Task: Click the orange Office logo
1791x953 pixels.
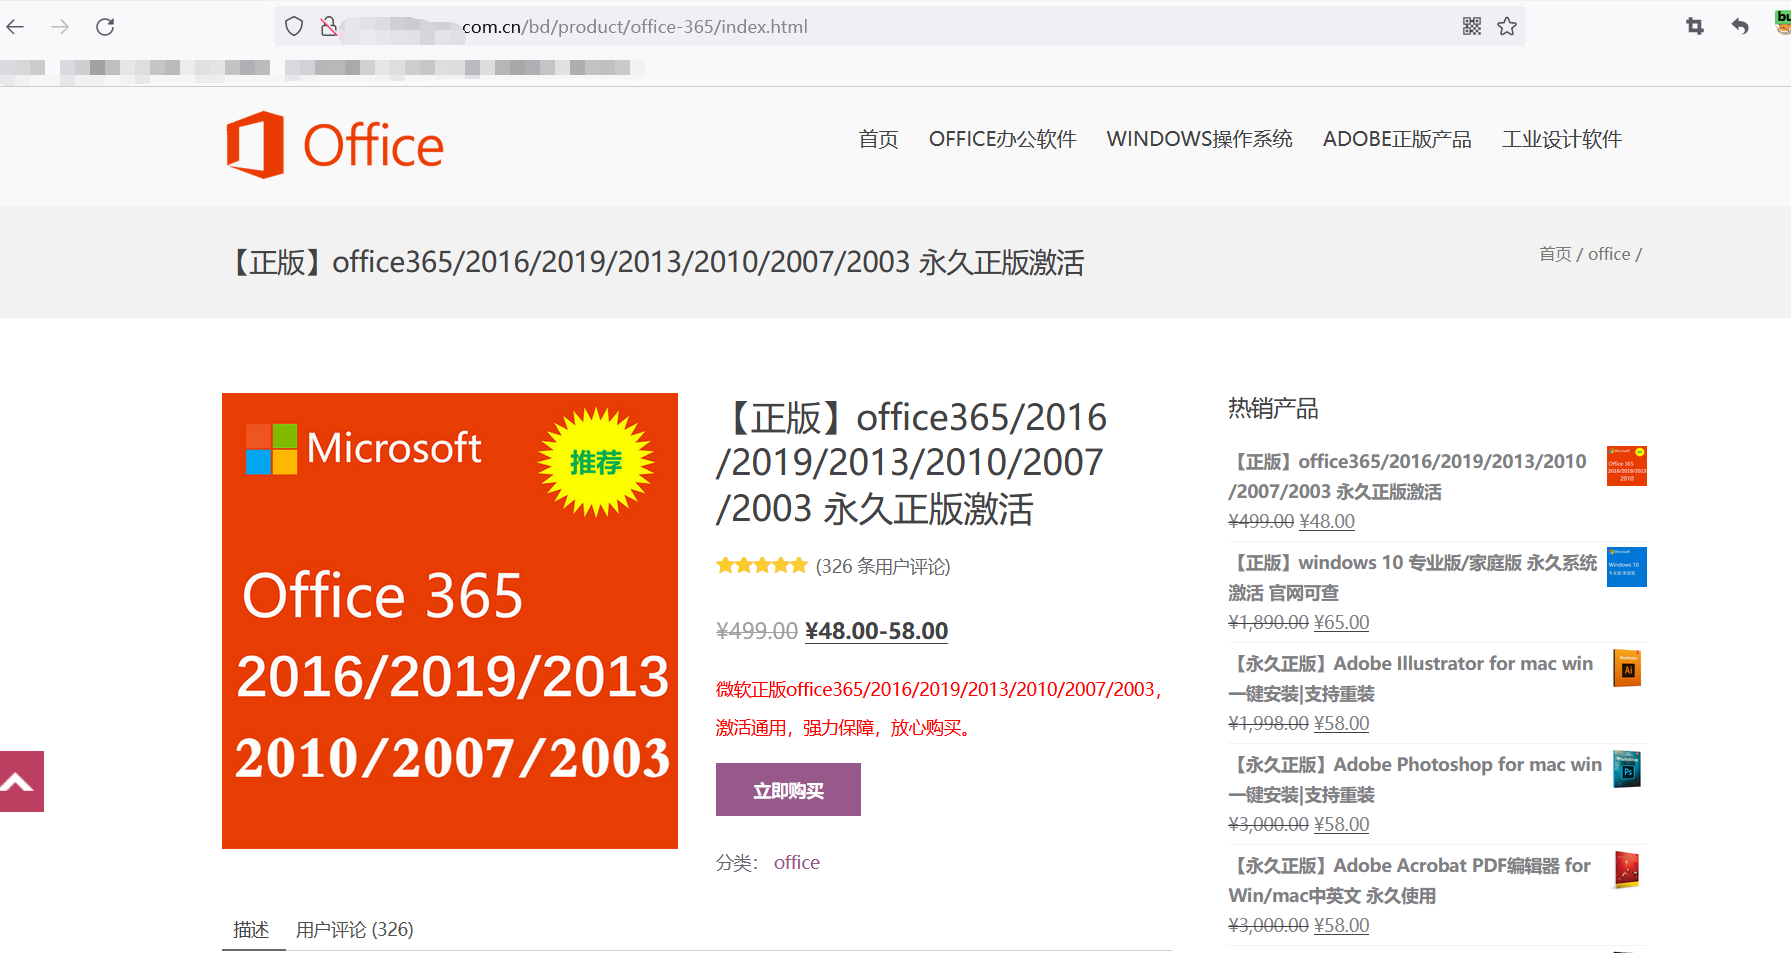Action: (x=335, y=145)
